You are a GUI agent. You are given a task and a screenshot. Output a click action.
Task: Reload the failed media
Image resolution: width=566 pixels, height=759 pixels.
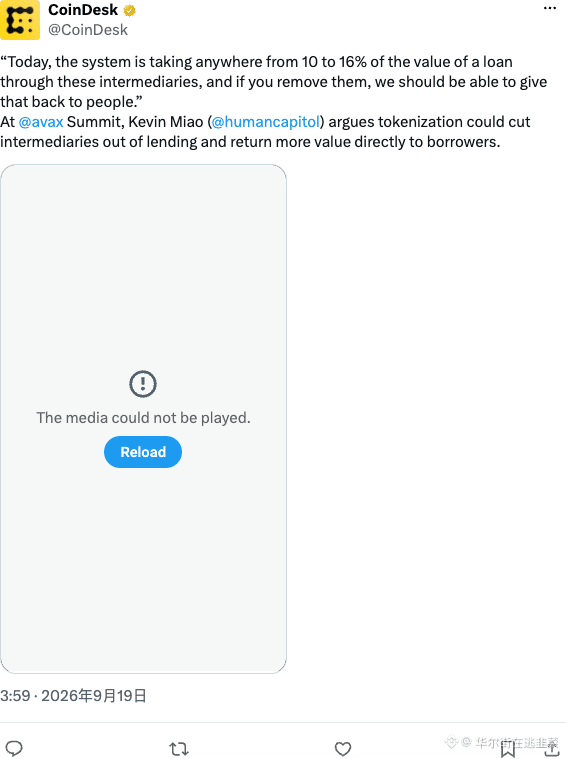tap(143, 452)
